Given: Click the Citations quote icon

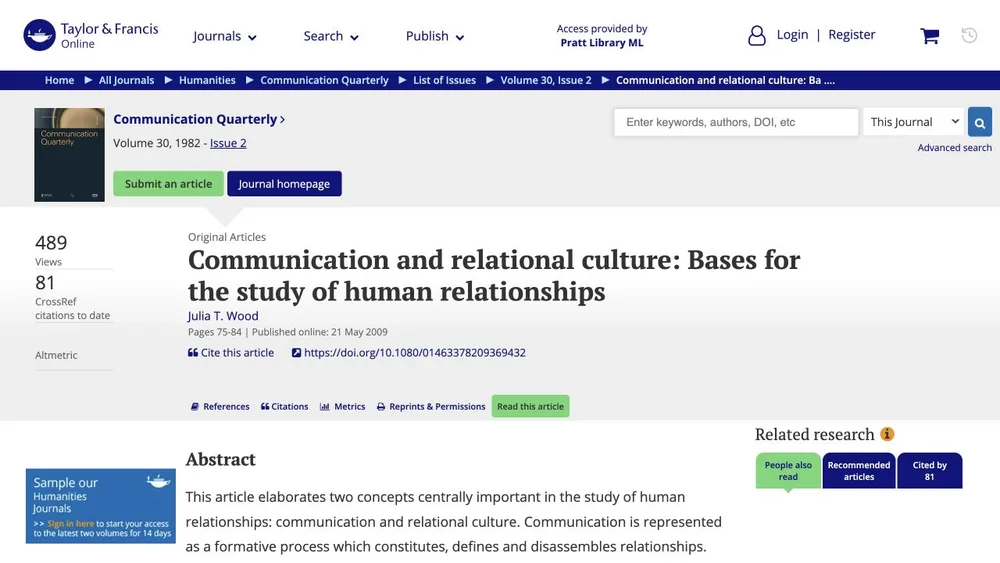Looking at the screenshot, I should click(x=265, y=407).
